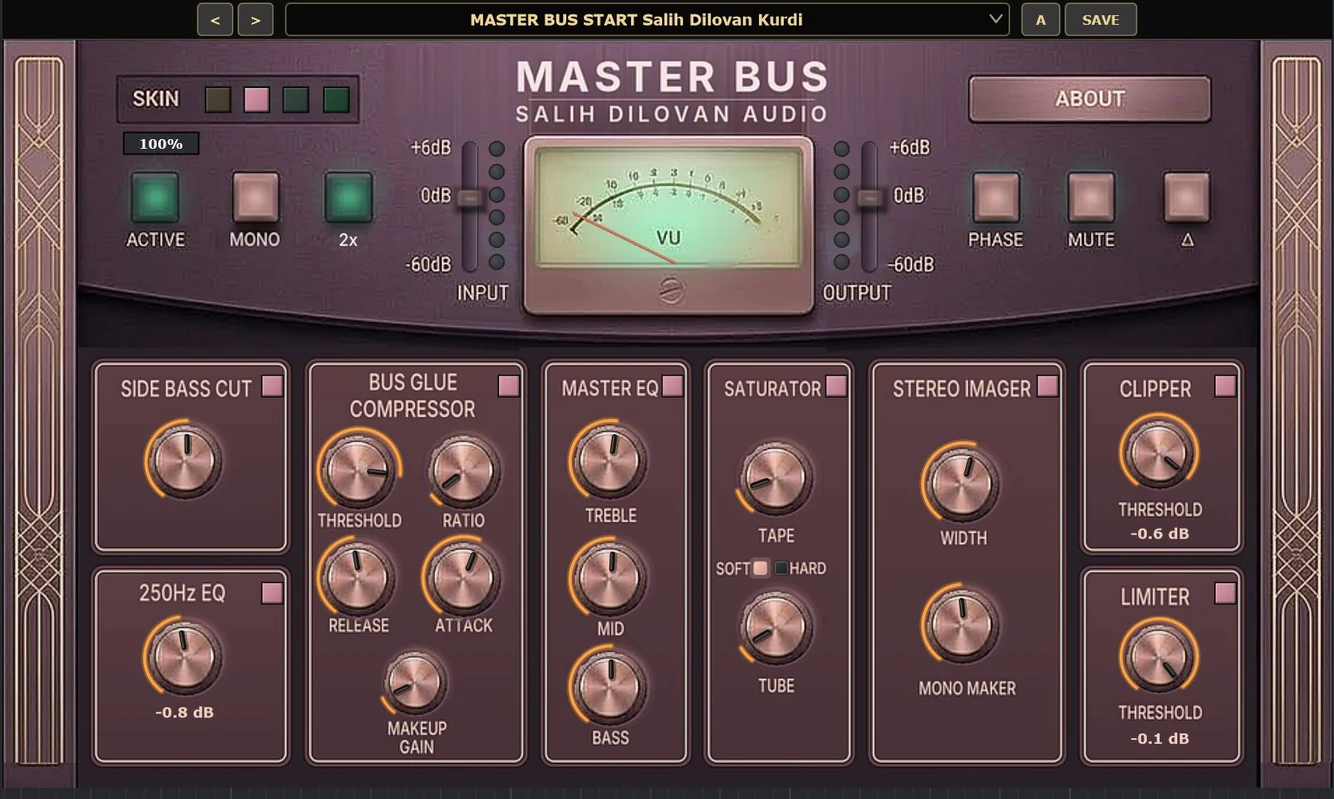
Task: Enable the STEREO IMAGER module
Action: (1047, 386)
